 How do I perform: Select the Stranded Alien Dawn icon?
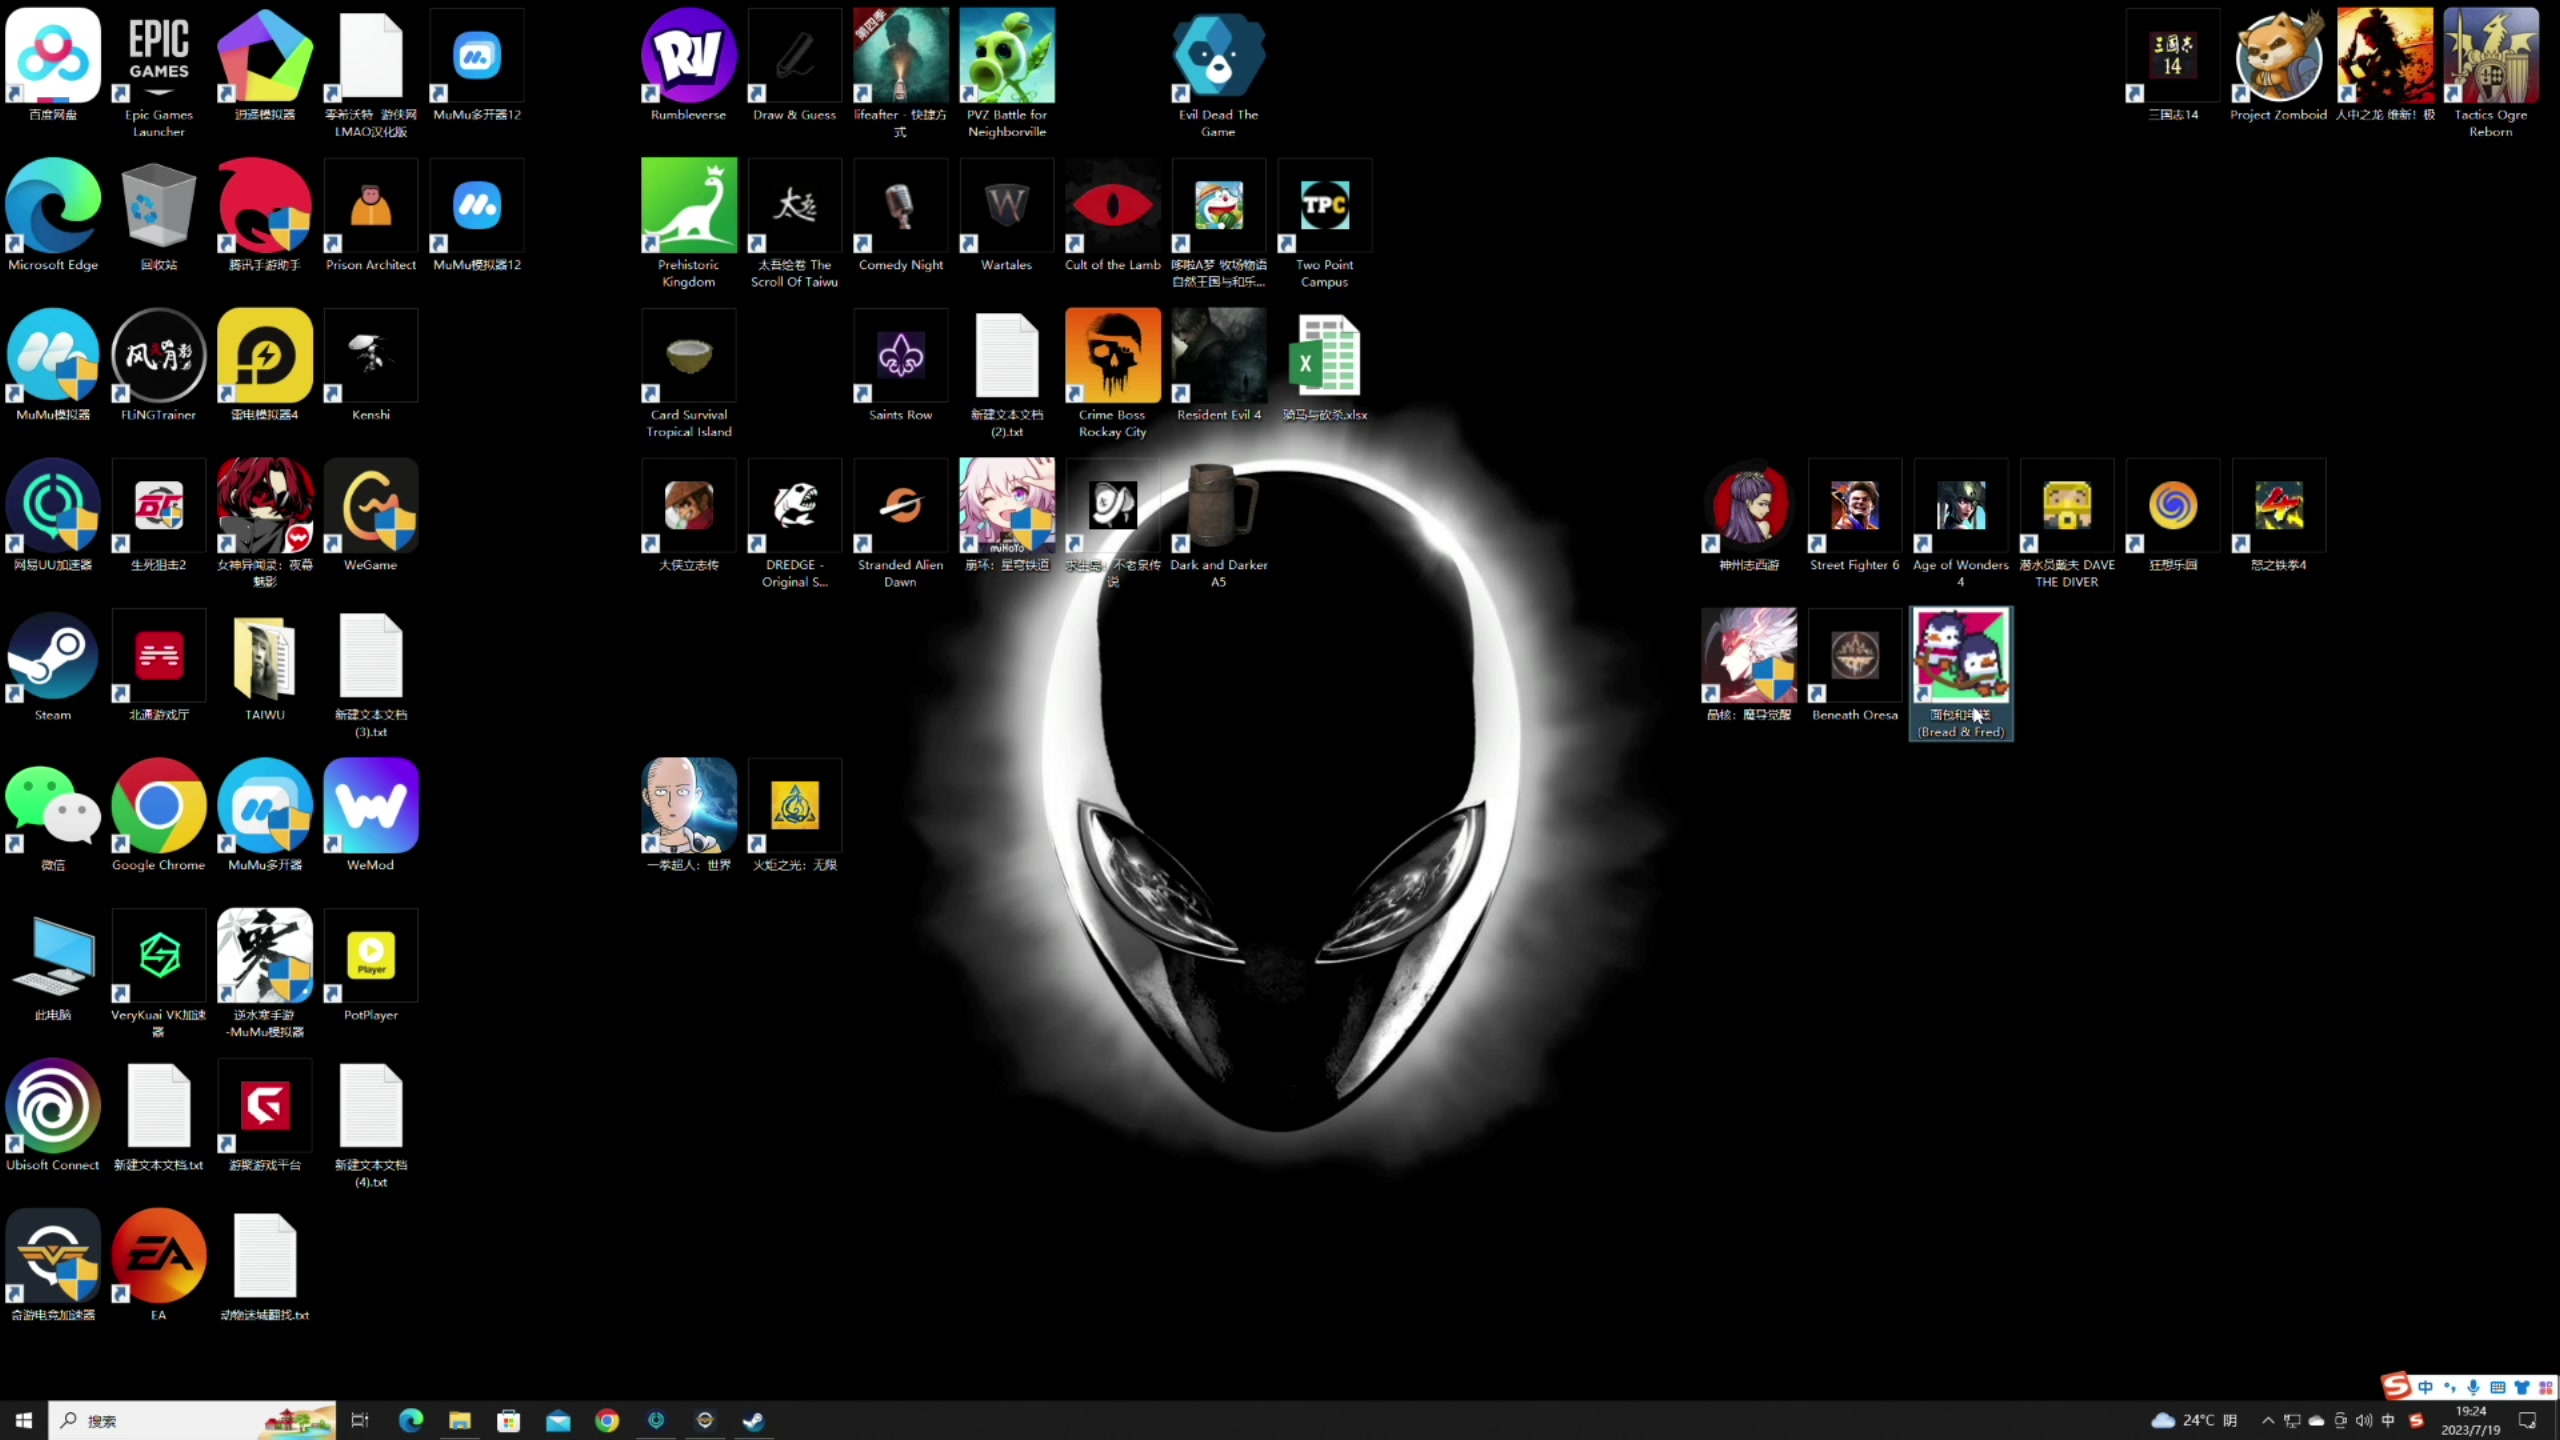click(901, 522)
